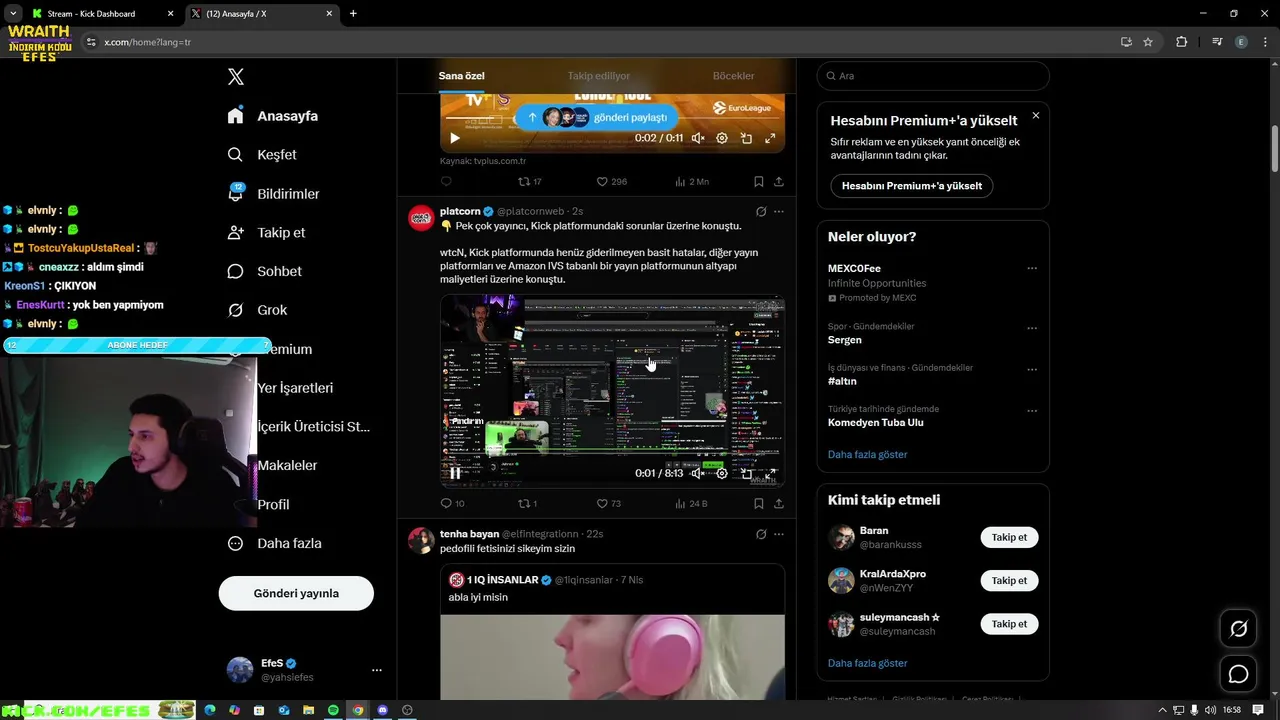Open floating messages chat button

(1238, 674)
